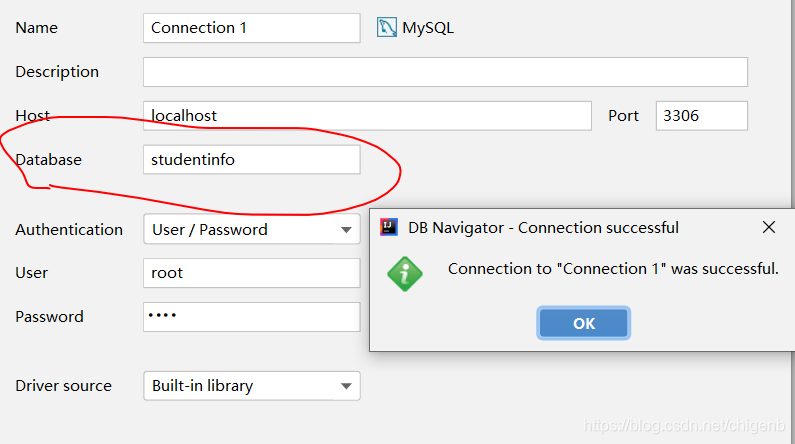This screenshot has height=444, width=795.
Task: Click the MySQL label text
Action: click(428, 28)
